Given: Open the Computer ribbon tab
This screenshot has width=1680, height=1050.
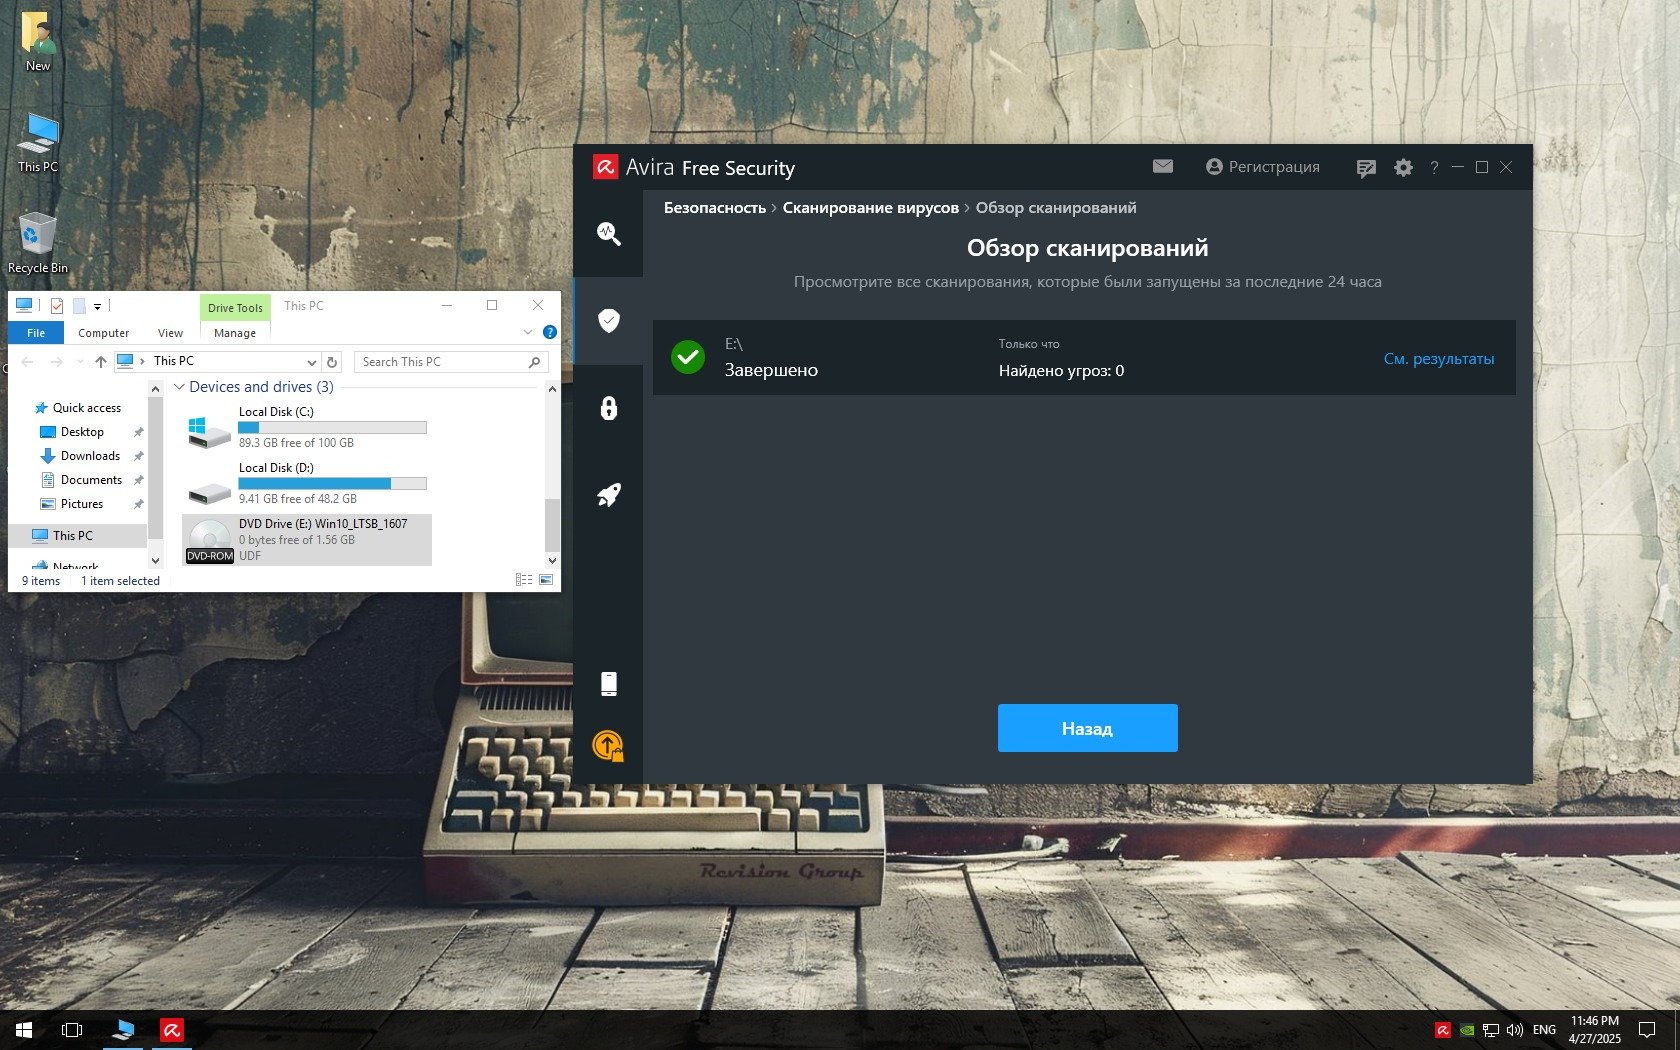Looking at the screenshot, I should click(x=104, y=333).
